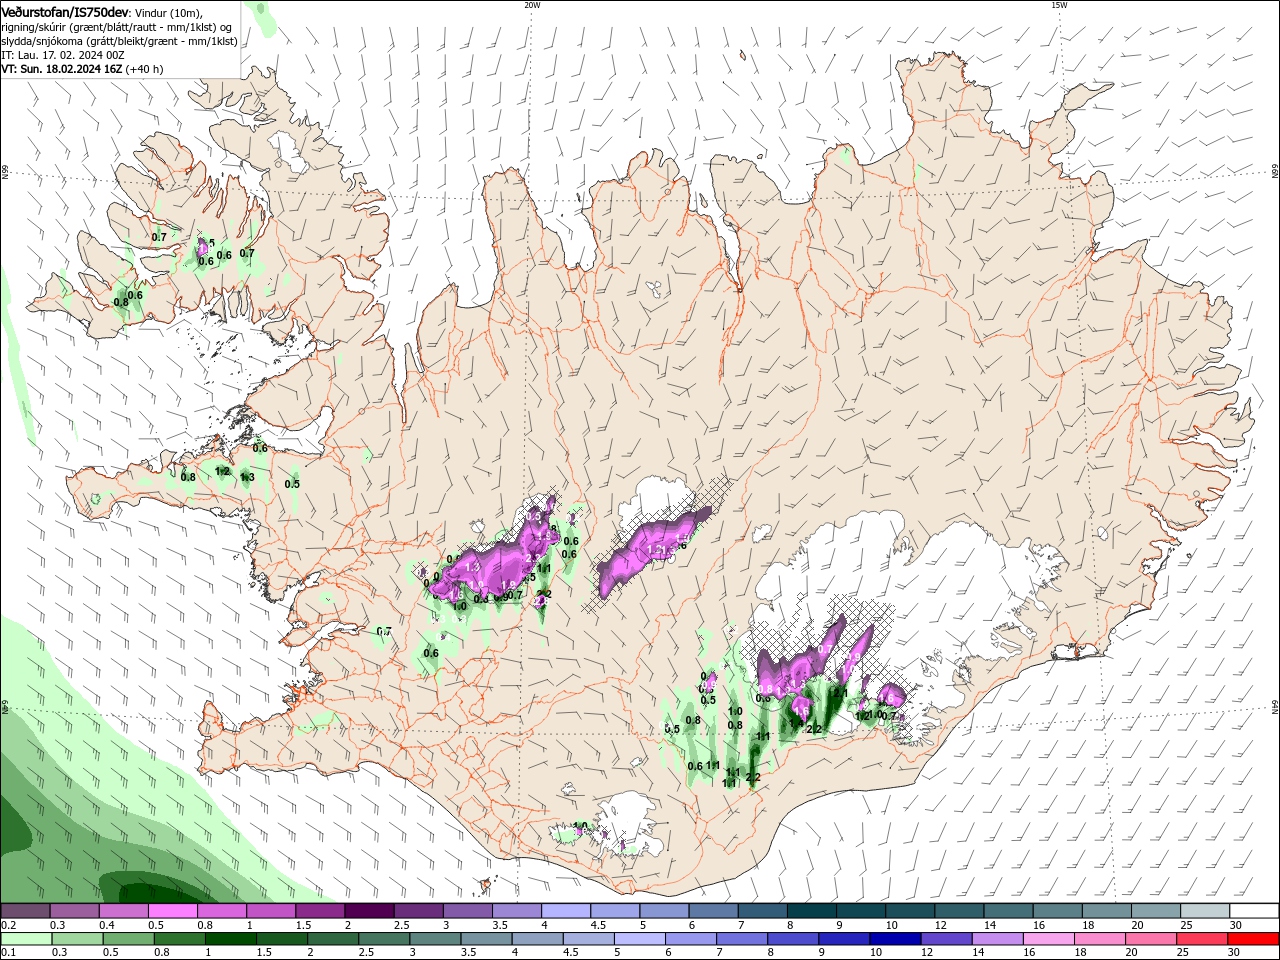Choose the top-row legend swatch labeled 18
This screenshot has height=960, width=1280.
click(x=1105, y=911)
